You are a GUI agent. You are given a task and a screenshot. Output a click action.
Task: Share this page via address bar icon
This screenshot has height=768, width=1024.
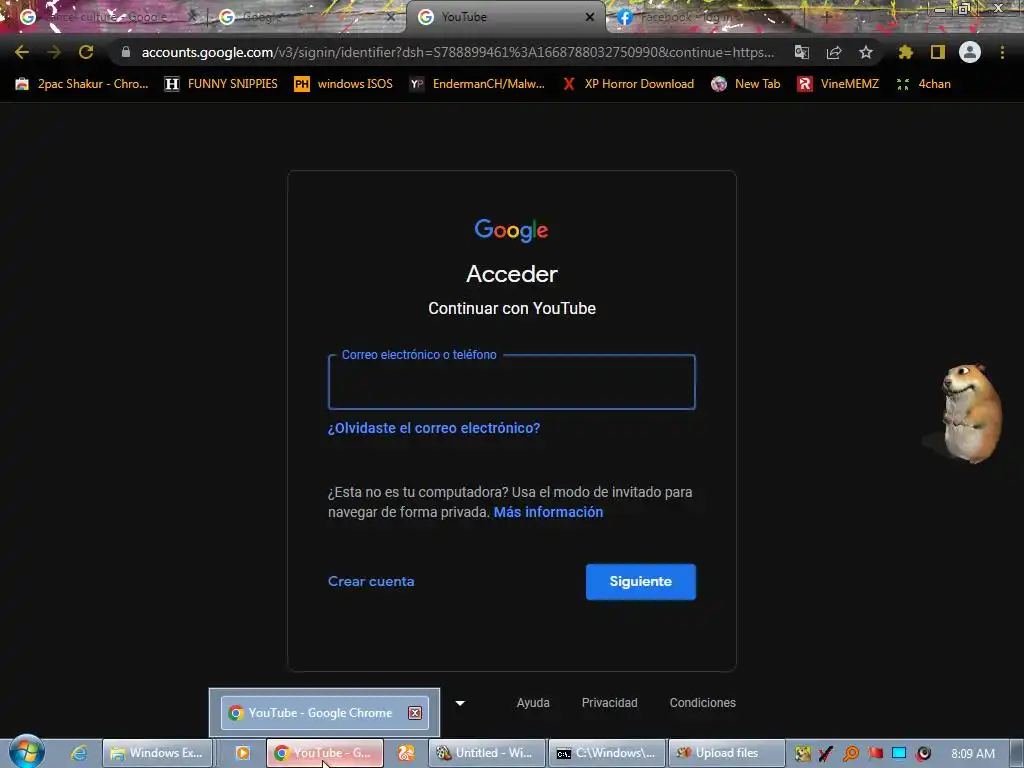[x=834, y=52]
